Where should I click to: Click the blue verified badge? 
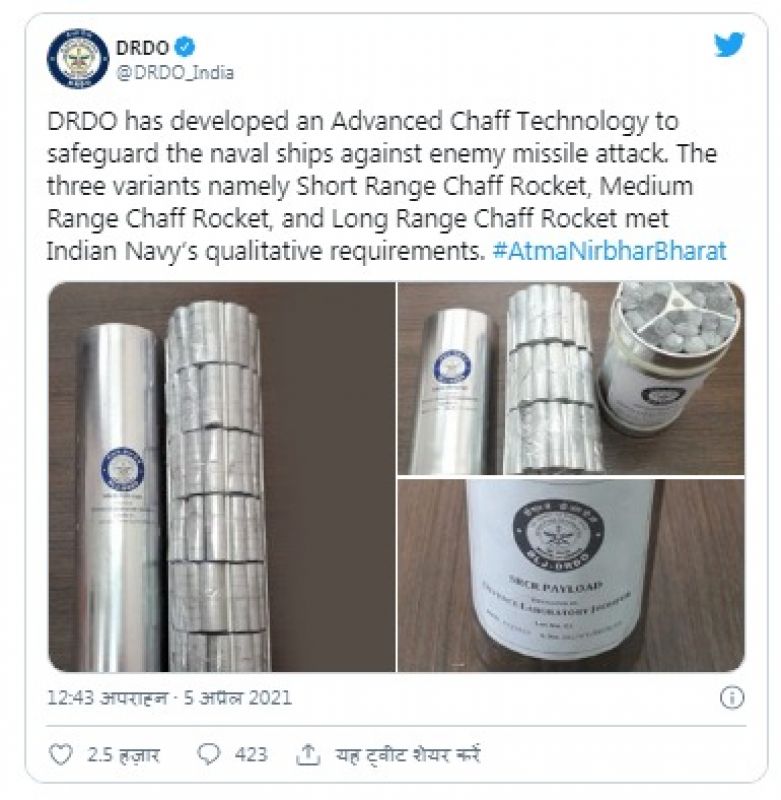185,47
